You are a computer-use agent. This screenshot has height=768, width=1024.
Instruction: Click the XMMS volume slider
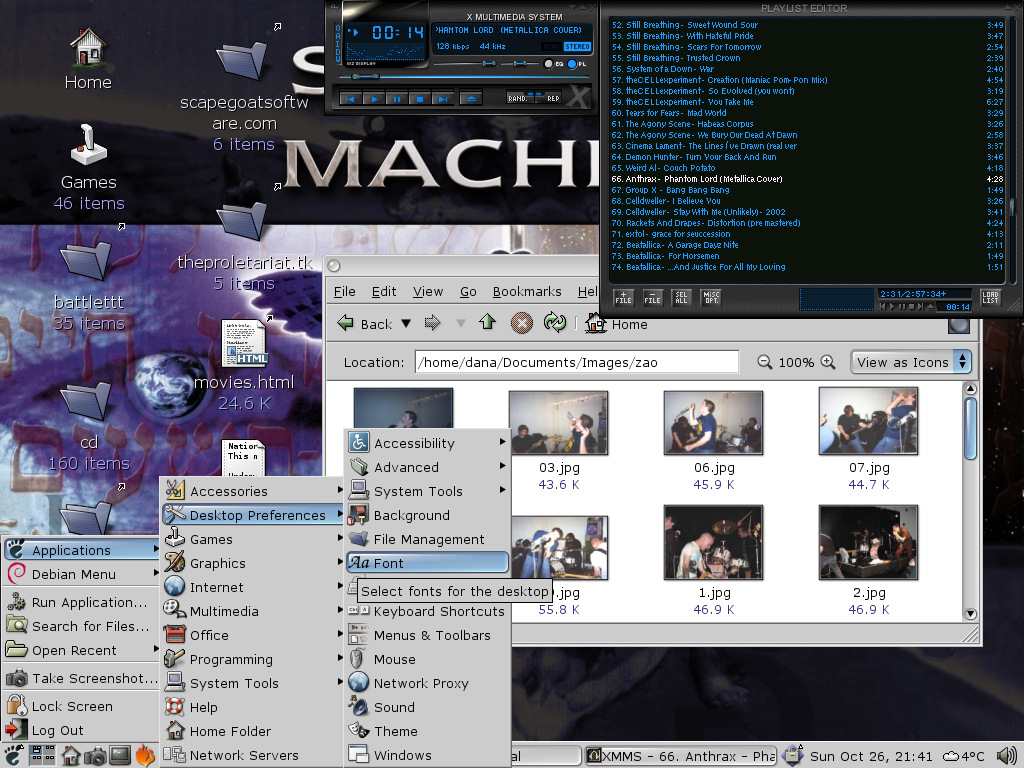[x=466, y=63]
